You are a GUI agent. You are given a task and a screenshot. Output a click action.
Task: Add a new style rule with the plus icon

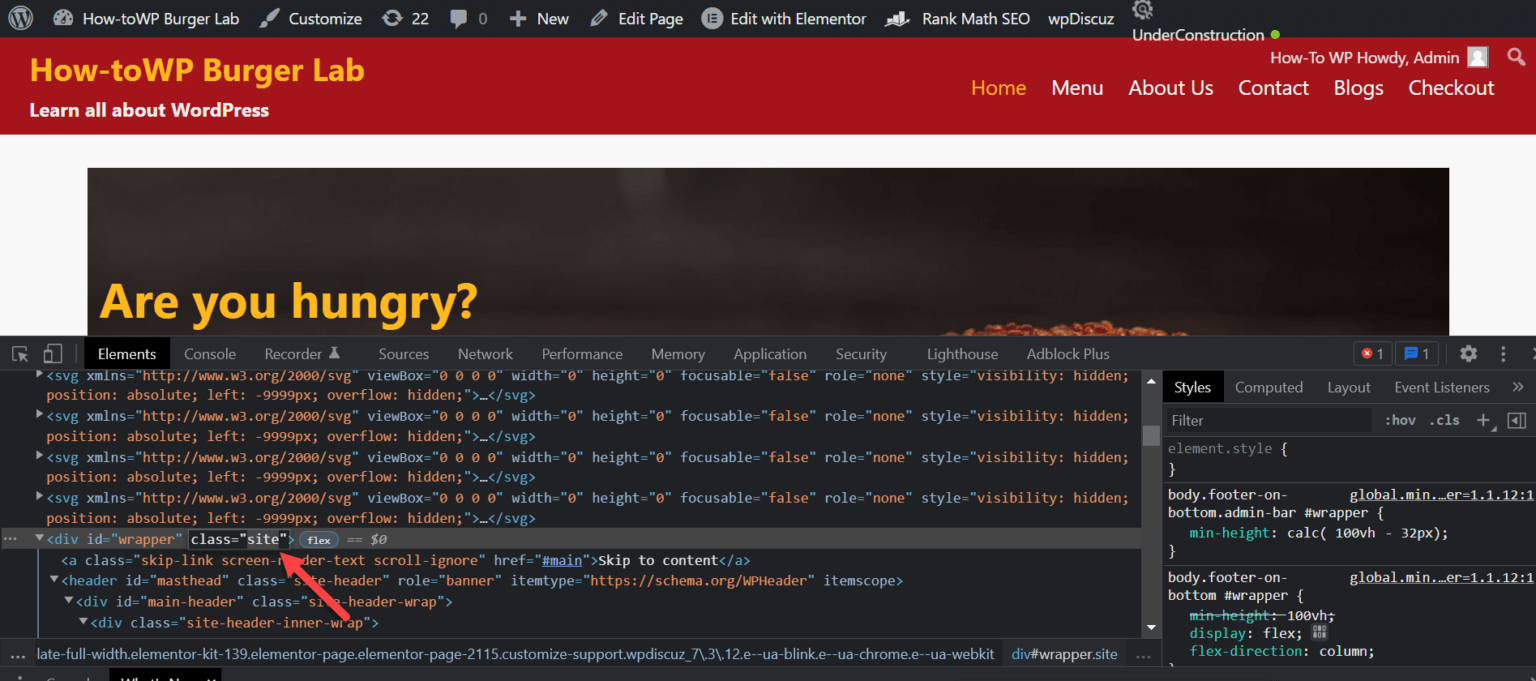coord(1483,420)
